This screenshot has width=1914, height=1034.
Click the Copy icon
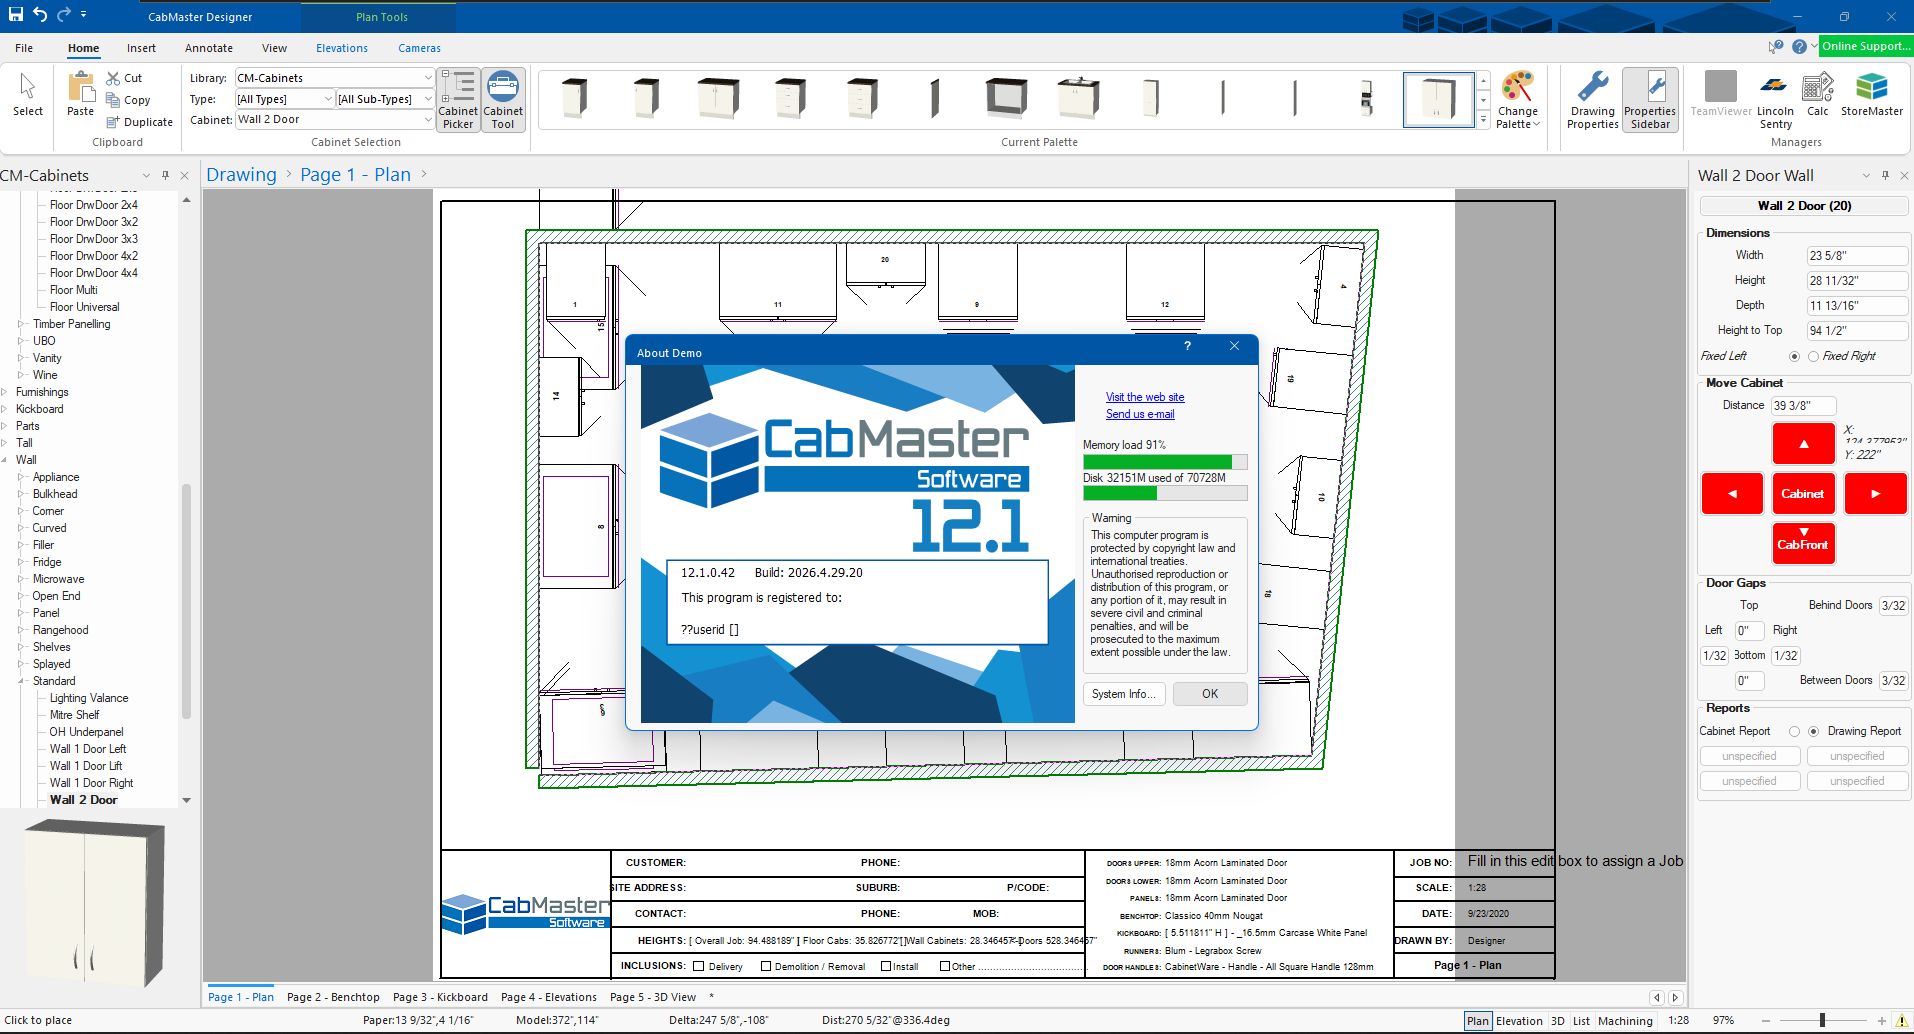click(113, 100)
